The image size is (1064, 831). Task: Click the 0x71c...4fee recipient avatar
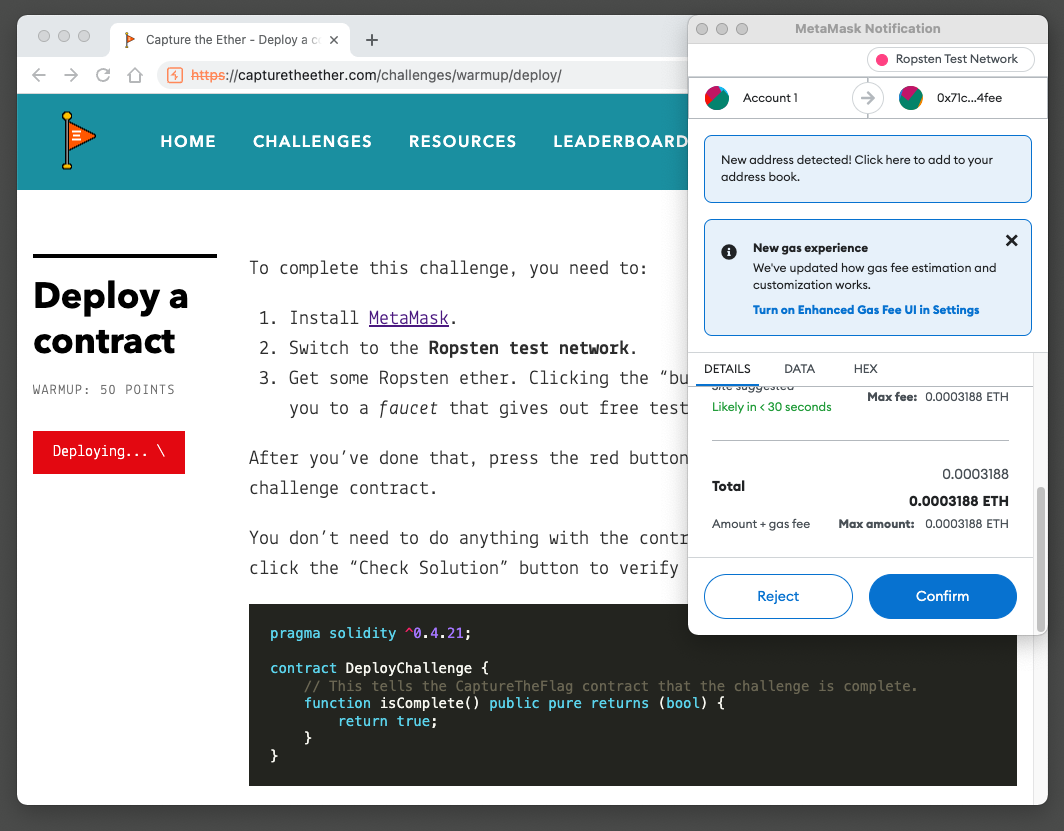pos(911,98)
